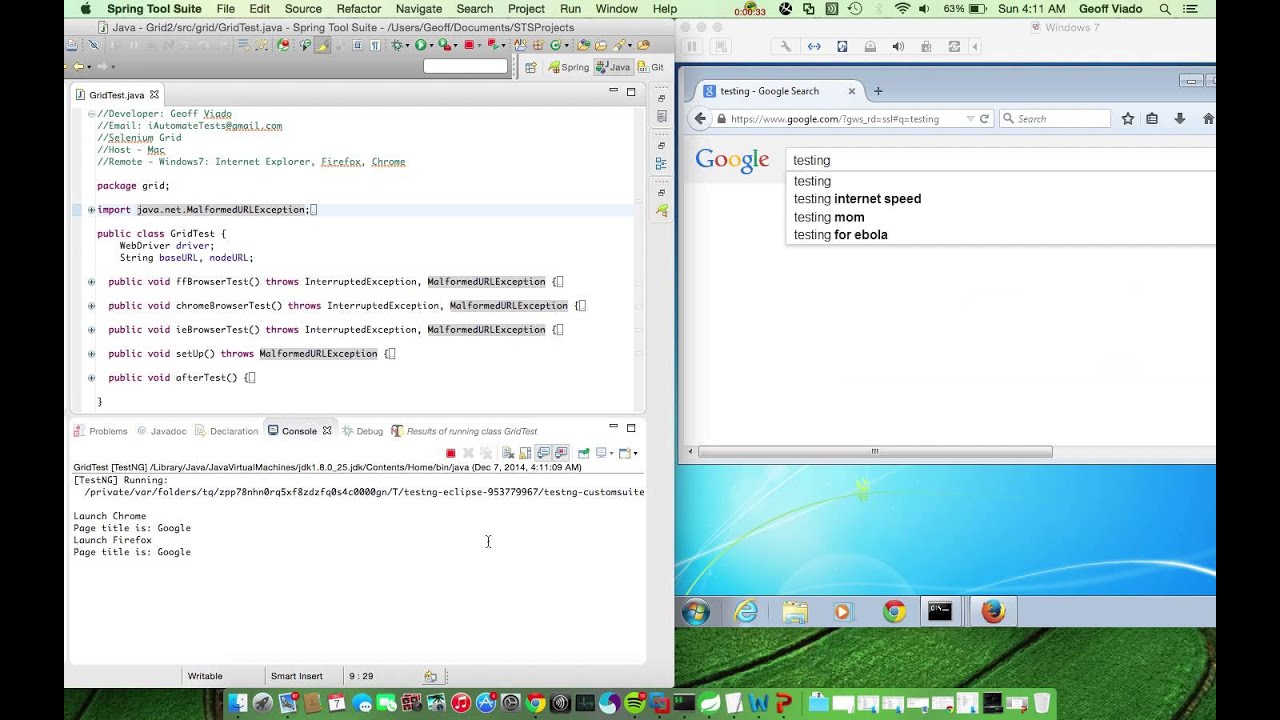Bookmark page with Firefox star icon
This screenshot has width=1280, height=720.
(x=1128, y=118)
